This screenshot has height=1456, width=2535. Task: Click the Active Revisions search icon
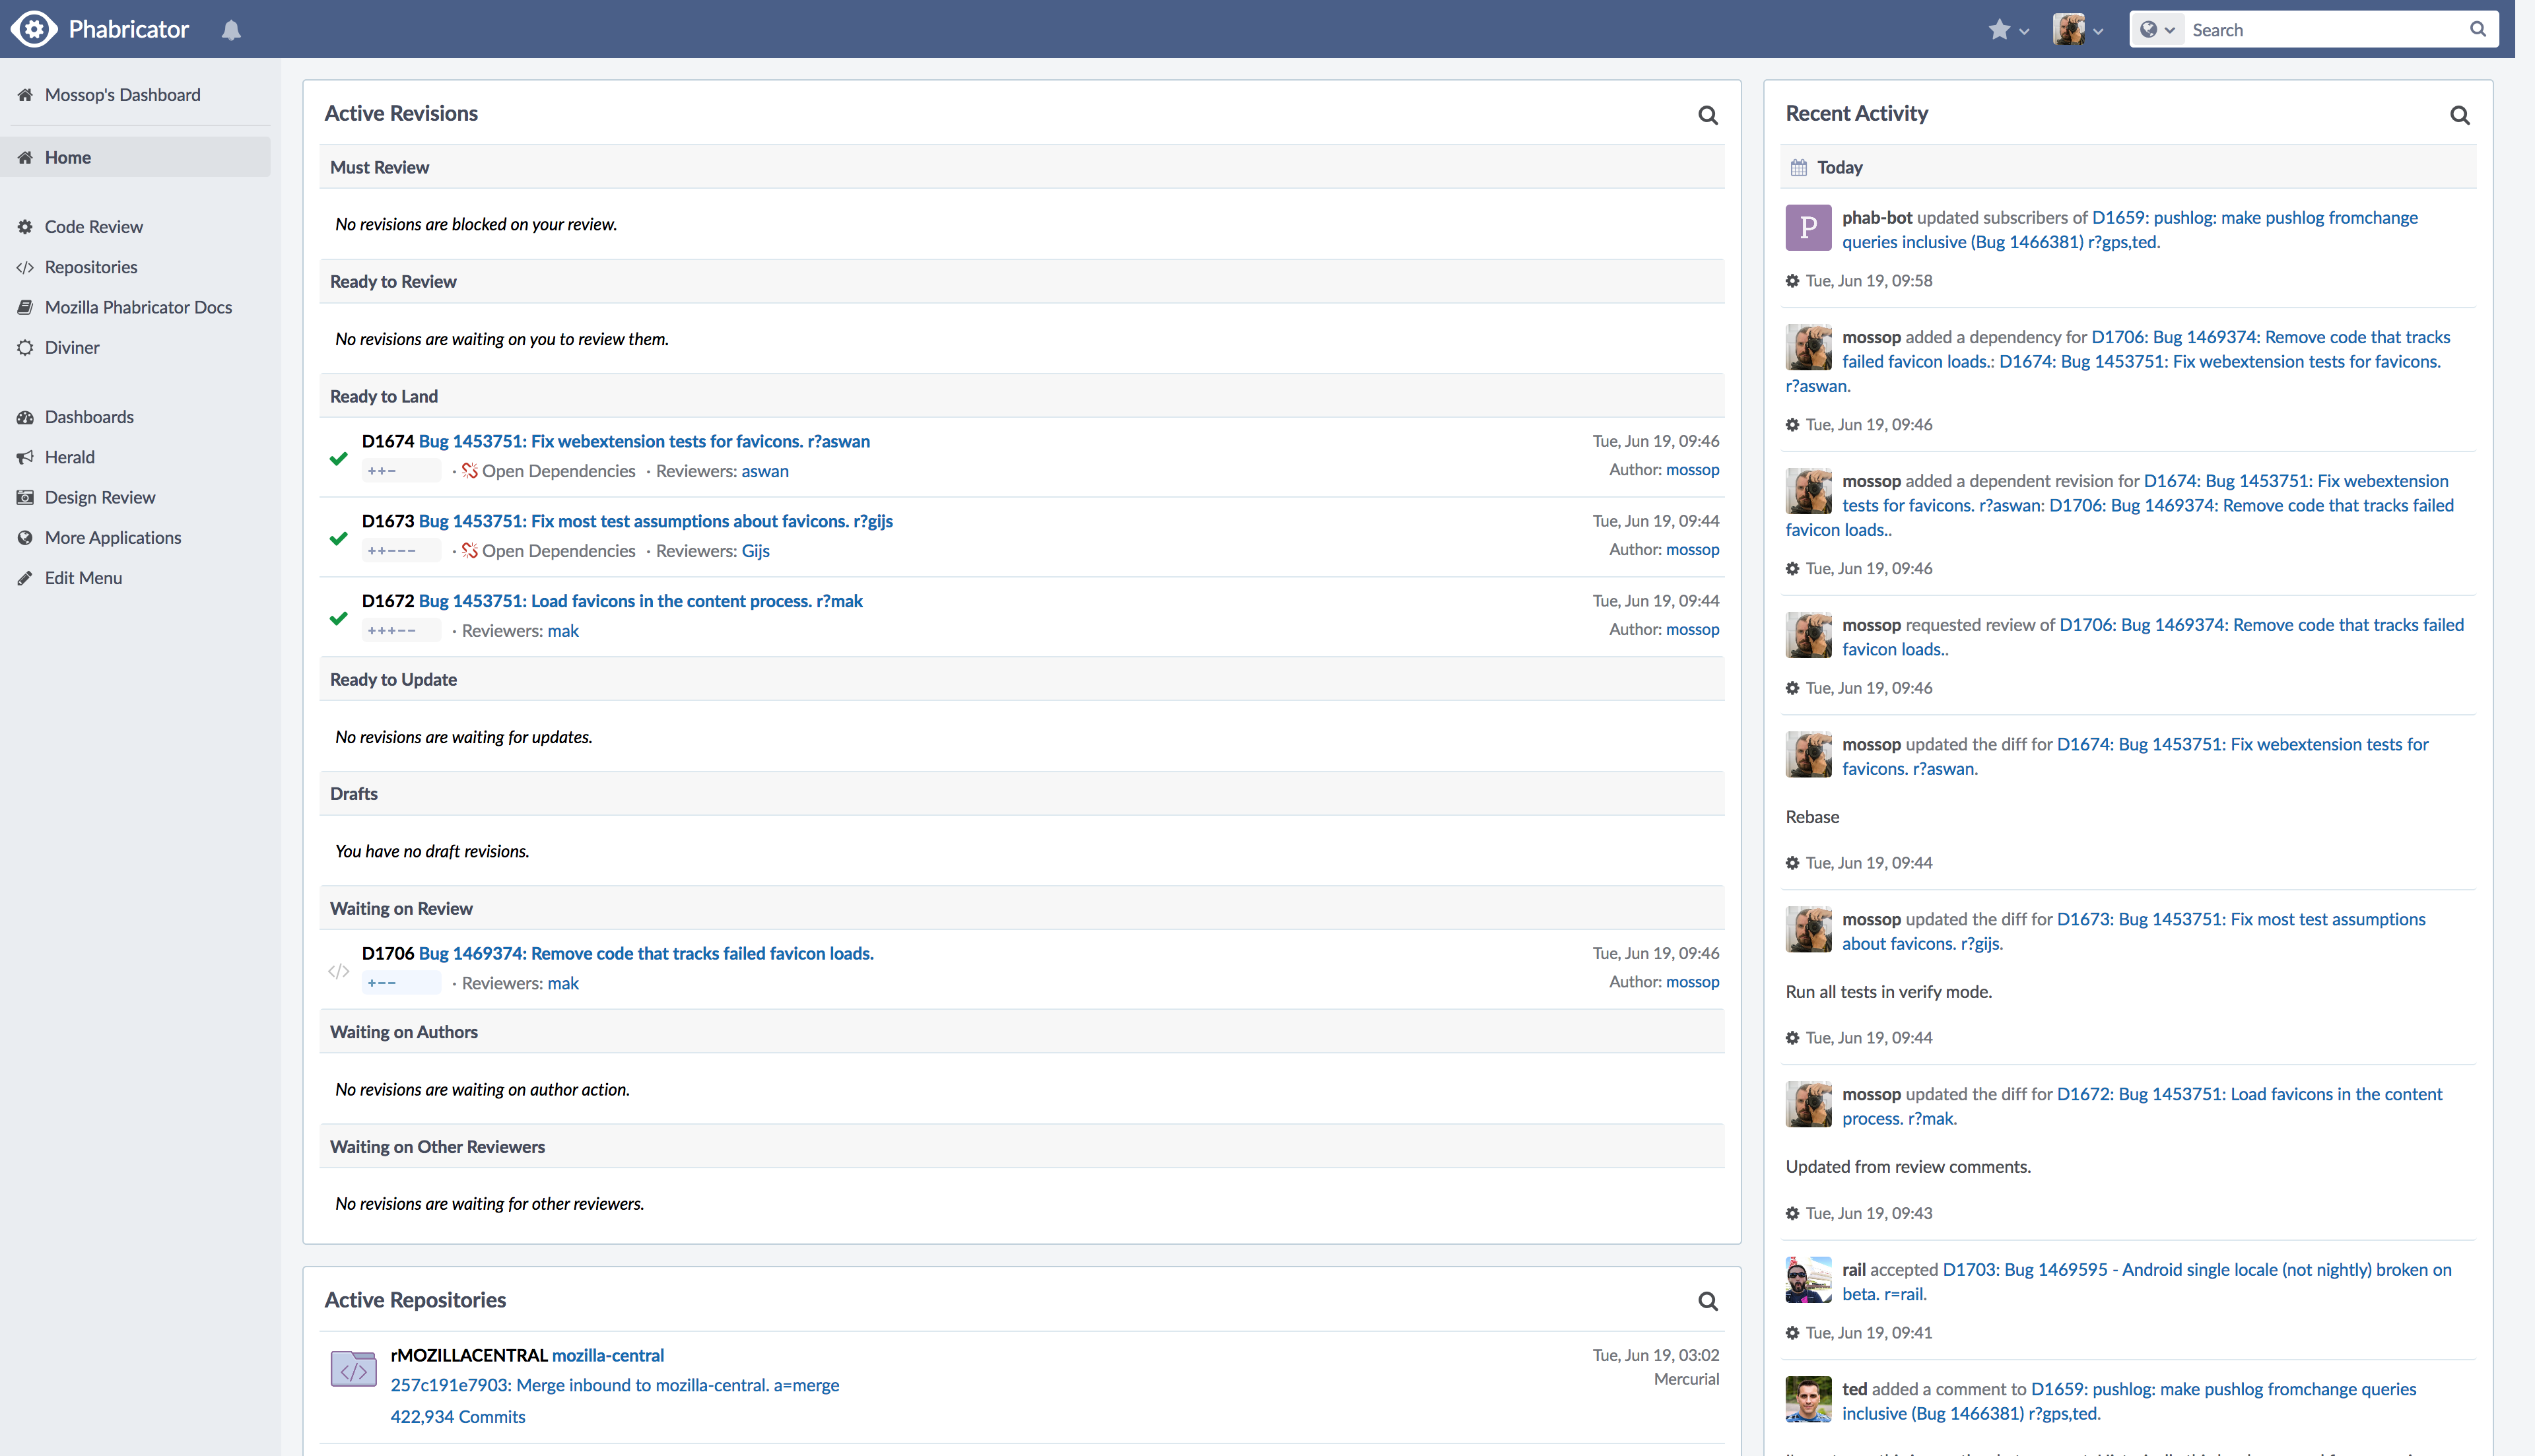pos(1707,115)
